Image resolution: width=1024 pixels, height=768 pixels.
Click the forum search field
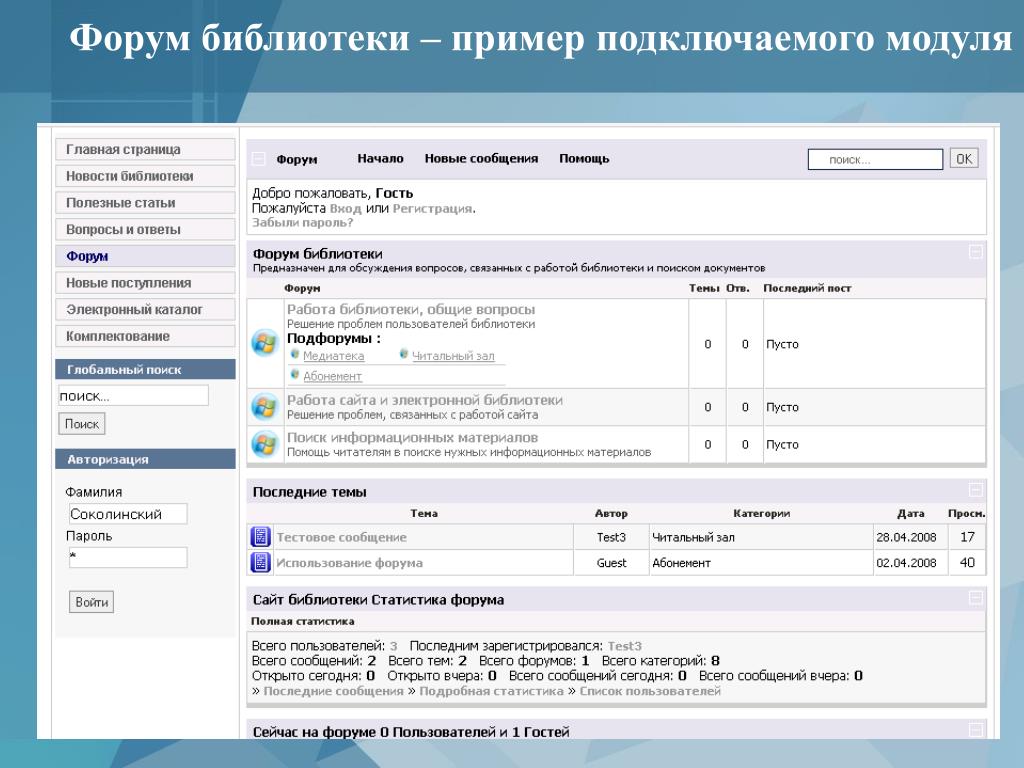click(875, 159)
